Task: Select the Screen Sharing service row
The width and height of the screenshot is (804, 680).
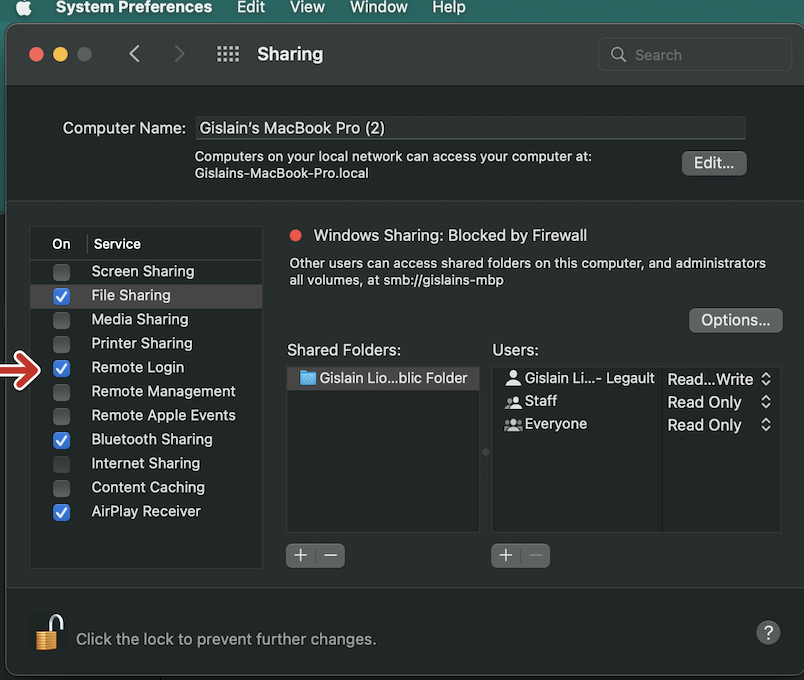Action: (x=146, y=272)
